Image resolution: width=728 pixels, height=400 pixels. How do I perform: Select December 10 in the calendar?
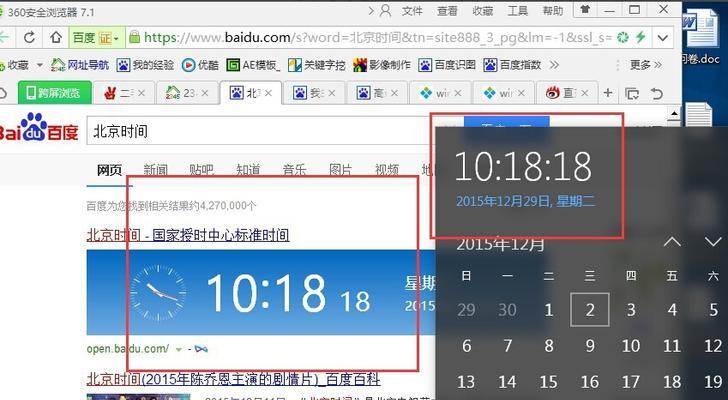pos(631,346)
